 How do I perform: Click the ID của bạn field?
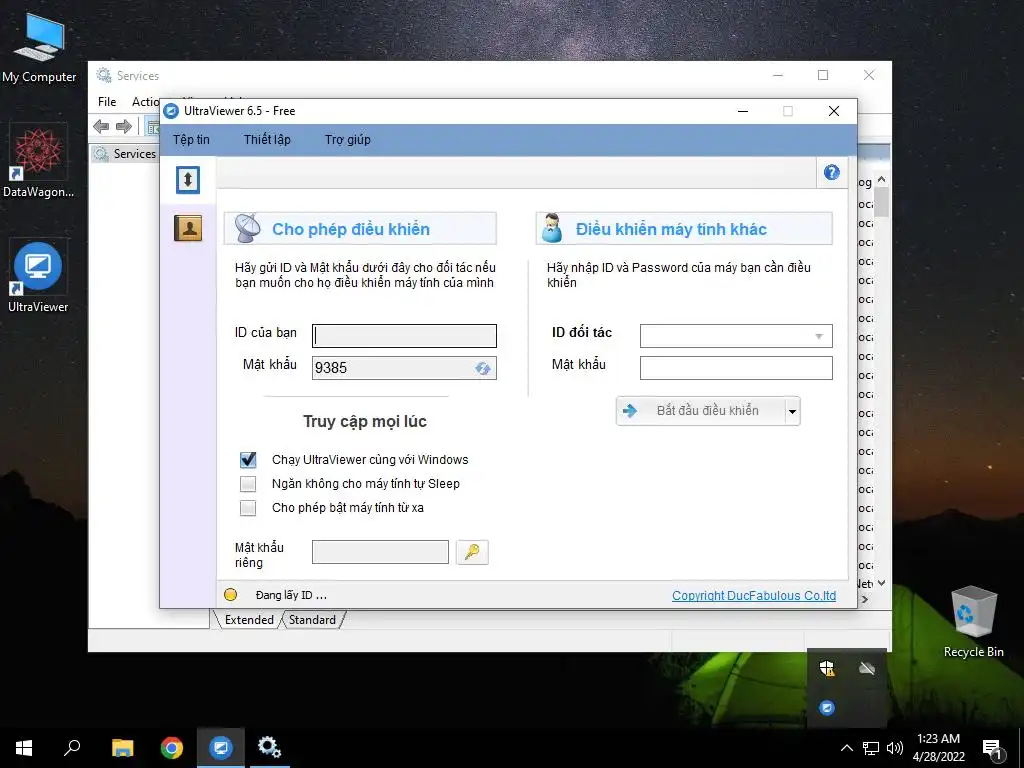(x=404, y=336)
